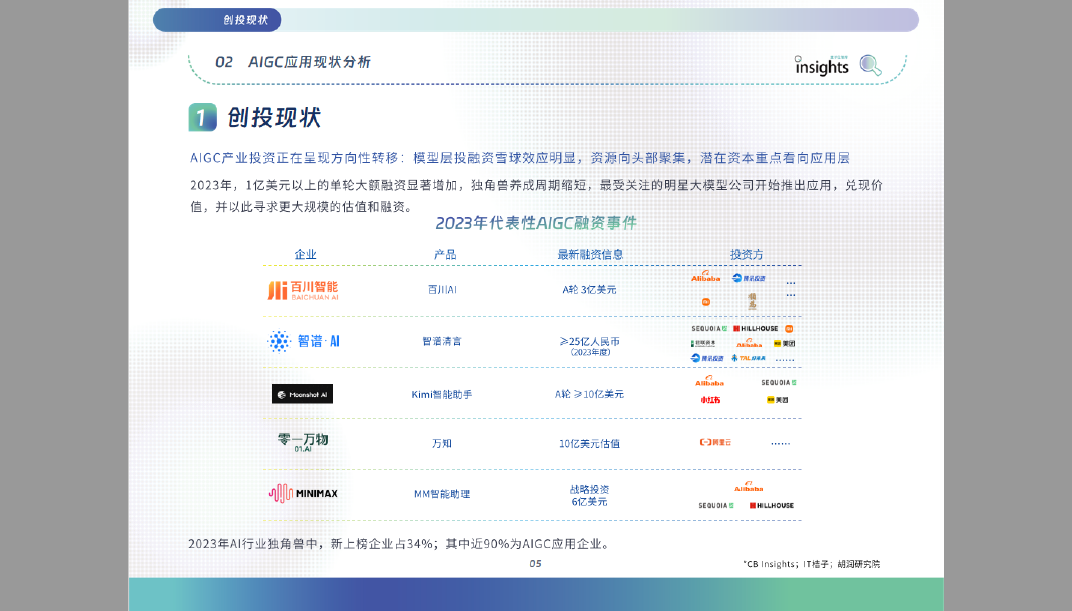This screenshot has width=1072, height=611.
Task: Click the 创投现状 section heading
Action: click(274, 118)
